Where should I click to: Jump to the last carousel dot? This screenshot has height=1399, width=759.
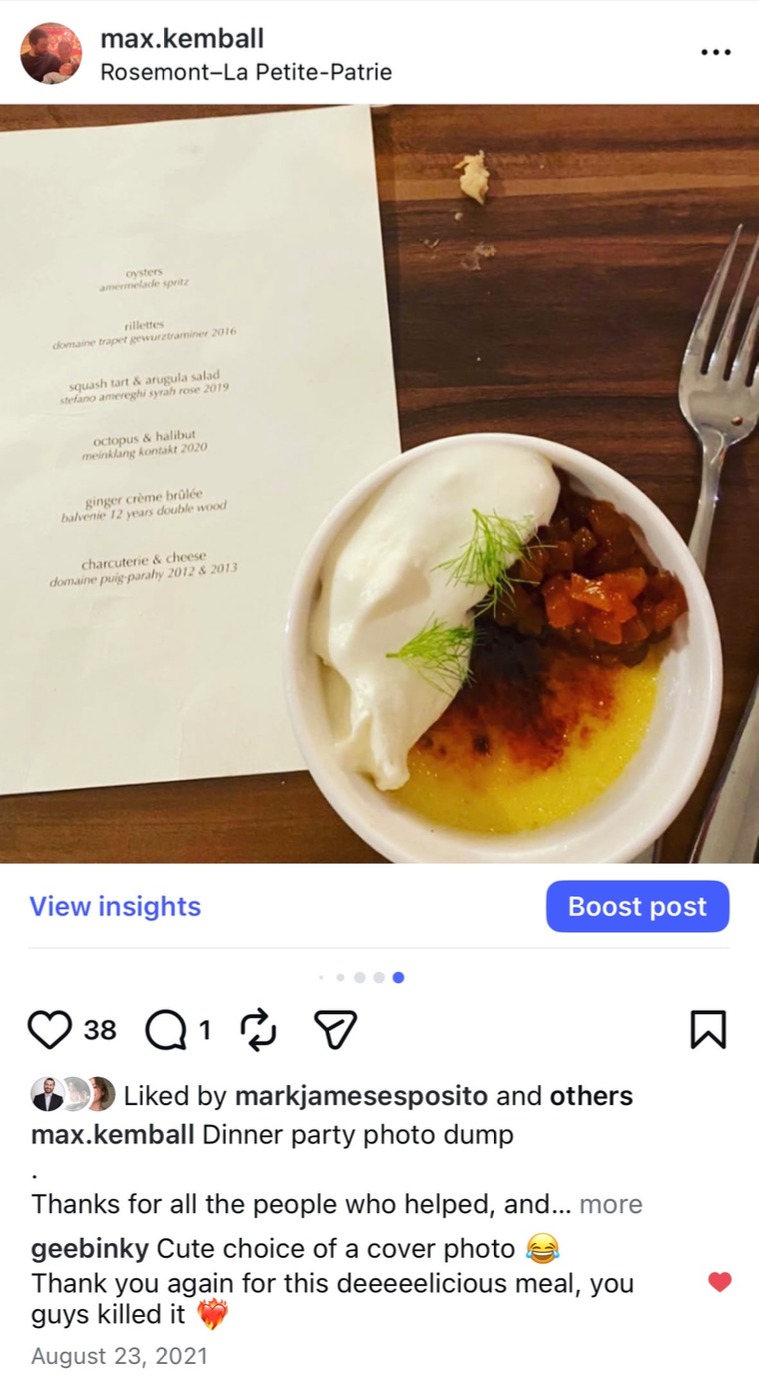point(398,977)
